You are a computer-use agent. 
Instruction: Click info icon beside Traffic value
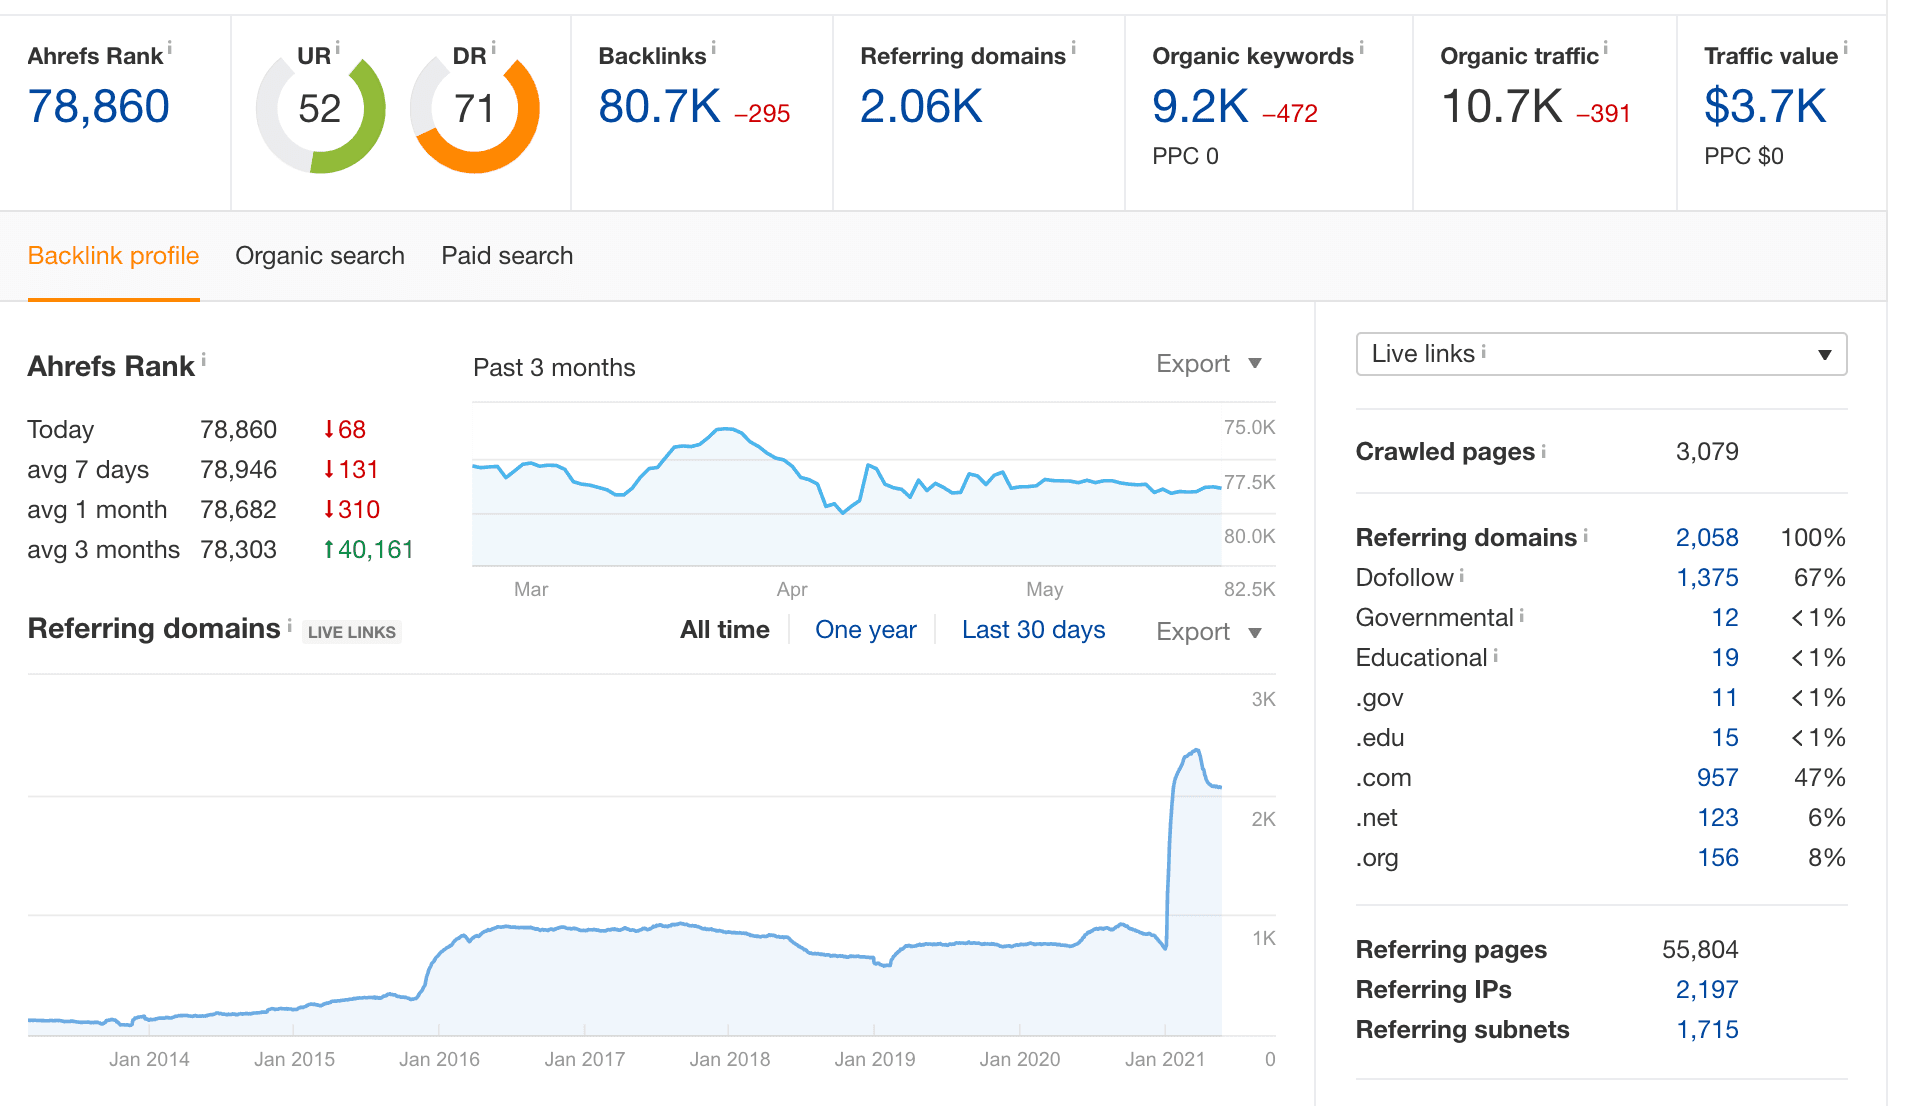pyautogui.click(x=1845, y=48)
